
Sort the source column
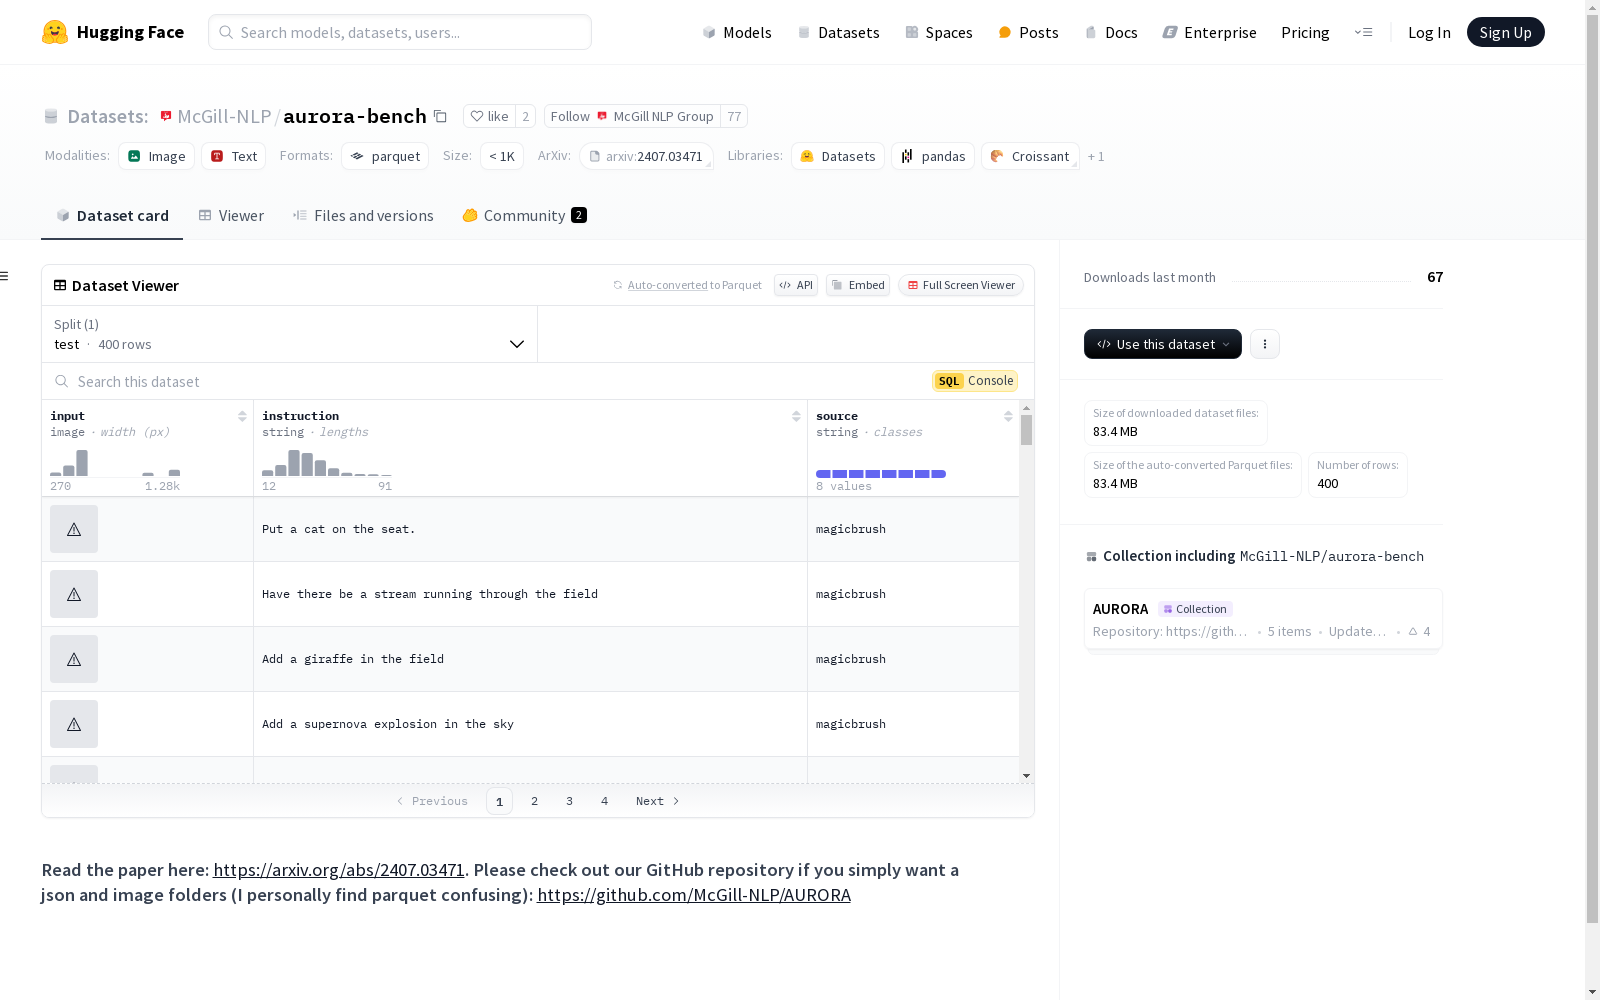point(1008,416)
